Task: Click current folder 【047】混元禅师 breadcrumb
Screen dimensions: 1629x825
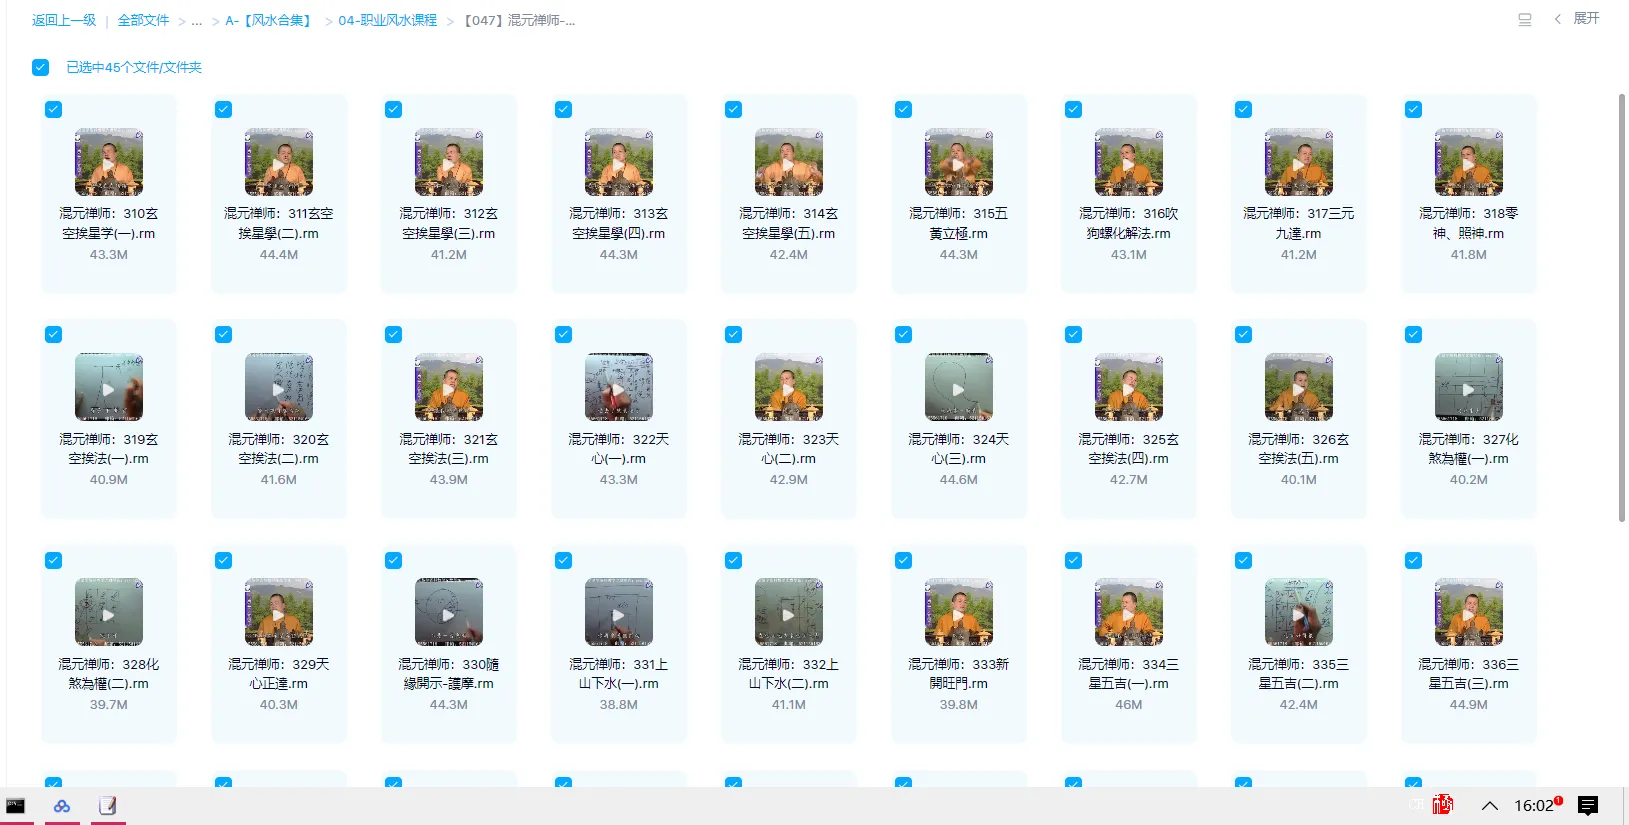Action: pyautogui.click(x=519, y=20)
